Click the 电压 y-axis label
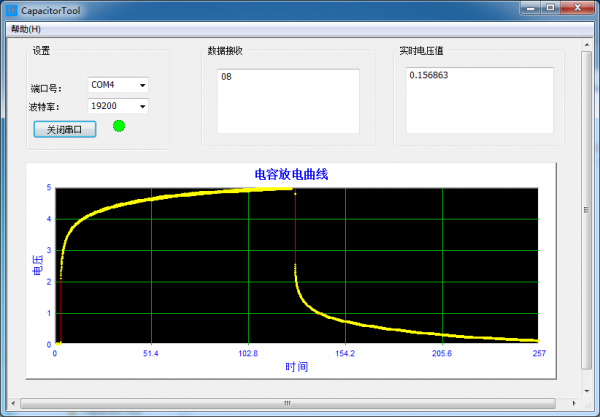The width and height of the screenshot is (600, 417). [38, 265]
